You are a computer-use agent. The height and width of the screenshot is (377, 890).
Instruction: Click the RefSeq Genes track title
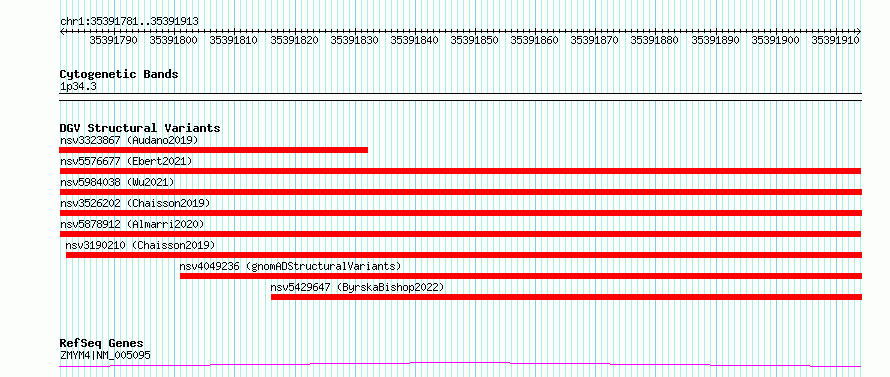(102, 344)
